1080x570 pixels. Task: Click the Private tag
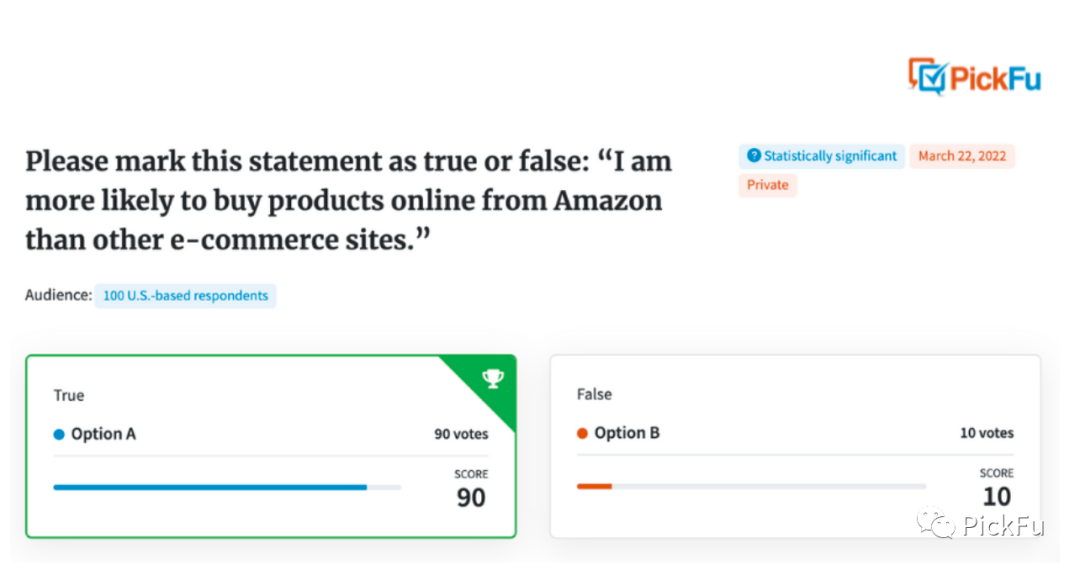tap(767, 185)
